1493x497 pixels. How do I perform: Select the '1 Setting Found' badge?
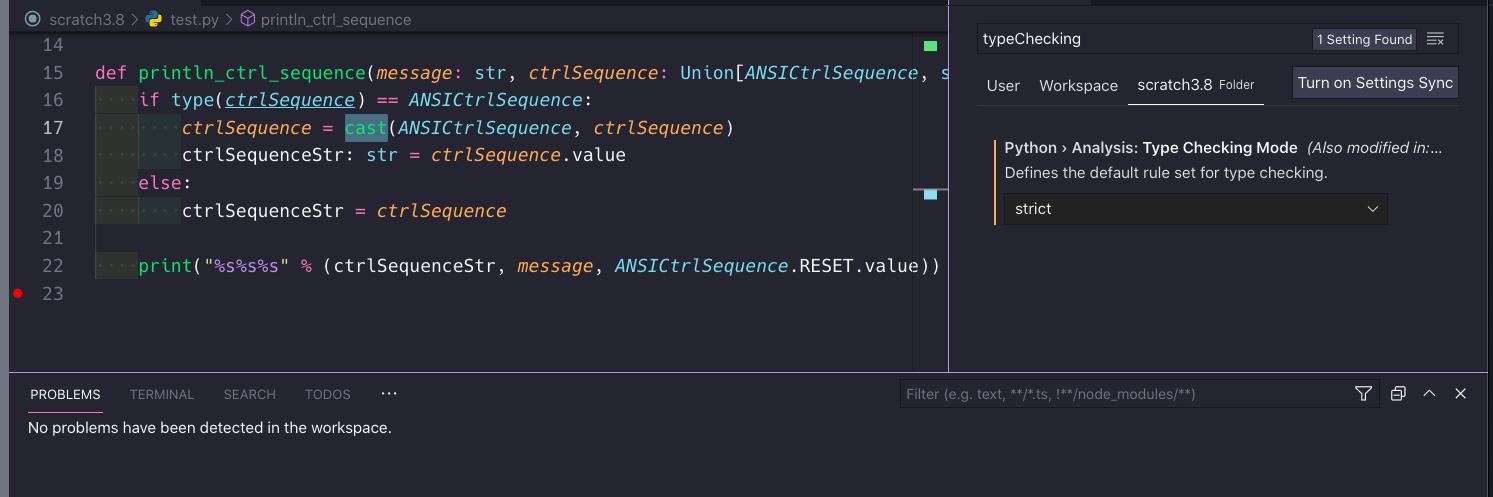click(1364, 39)
